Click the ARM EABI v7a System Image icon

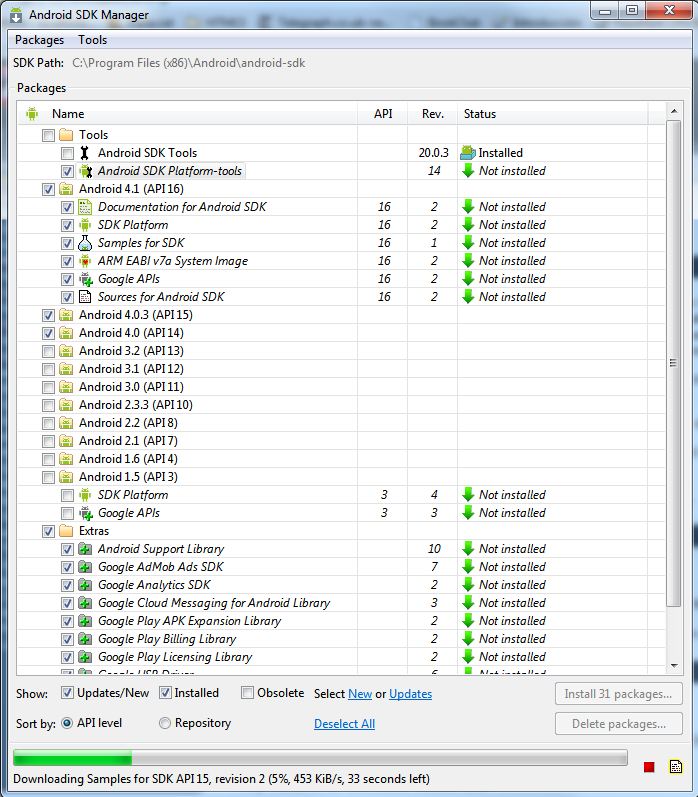click(85, 261)
